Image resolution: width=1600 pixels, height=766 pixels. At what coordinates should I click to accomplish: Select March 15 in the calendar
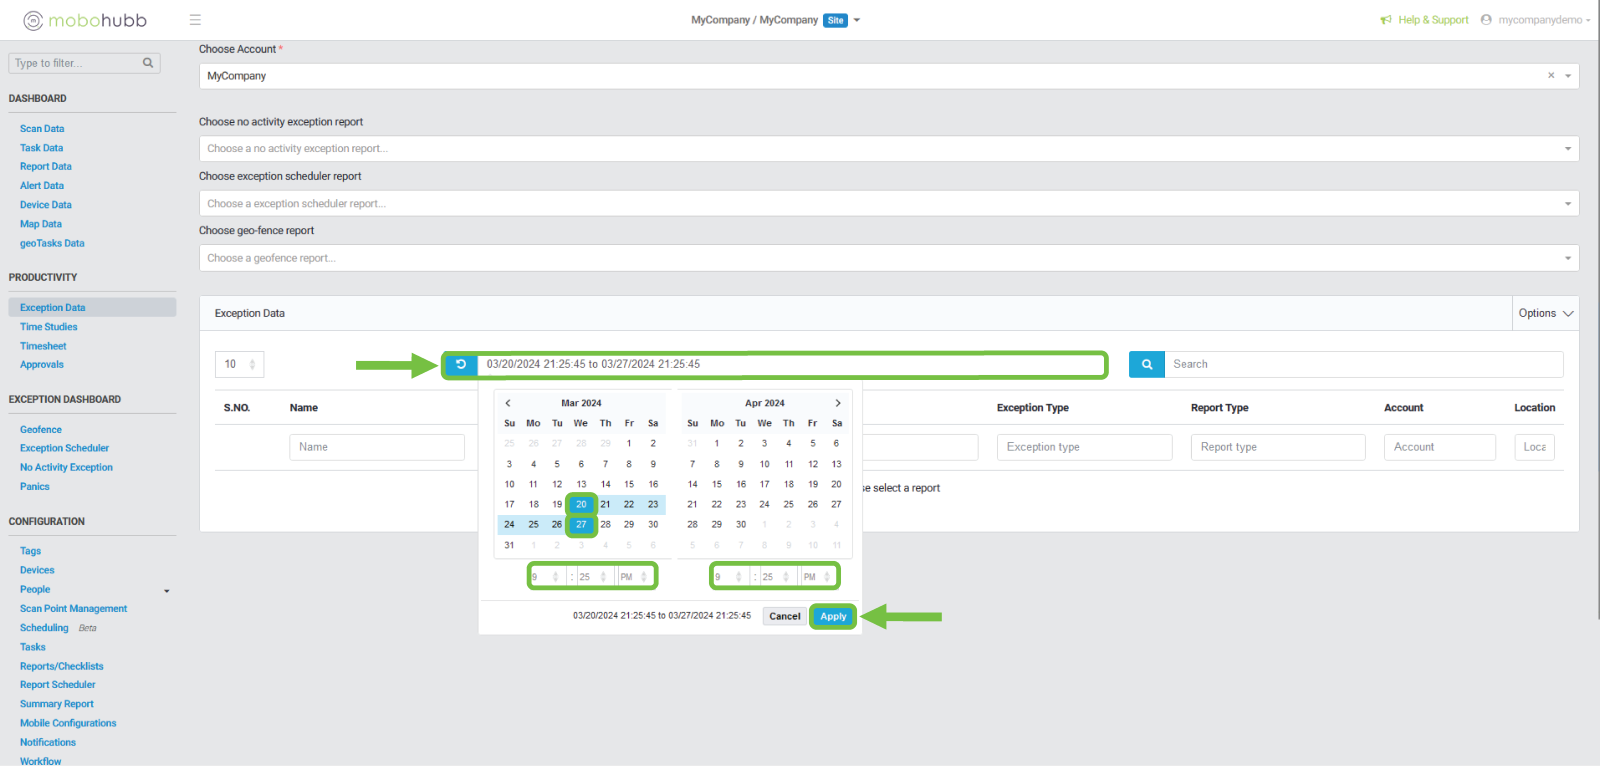pyautogui.click(x=629, y=484)
